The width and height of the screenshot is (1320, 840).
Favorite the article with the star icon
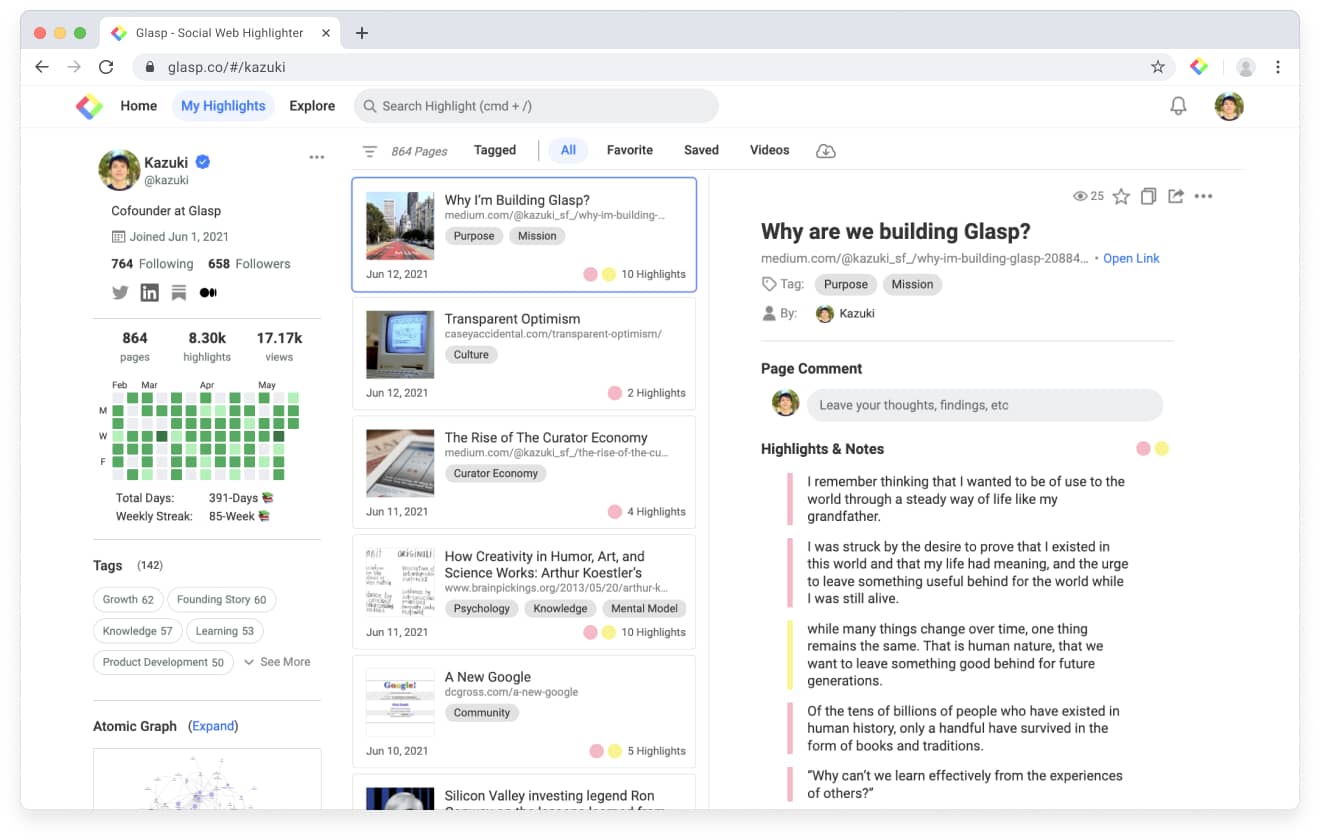(1122, 196)
